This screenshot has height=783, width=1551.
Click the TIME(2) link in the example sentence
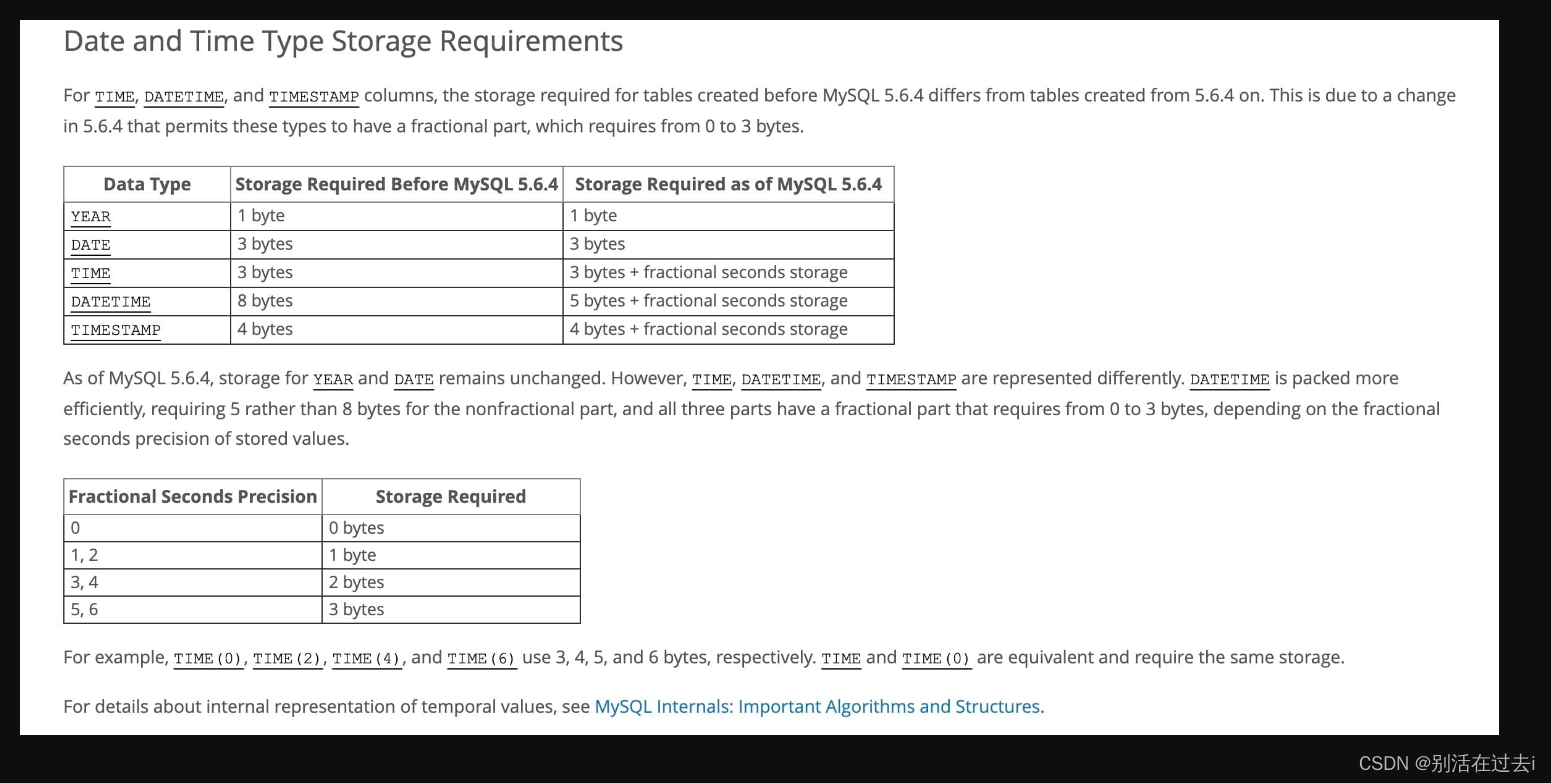(x=287, y=659)
